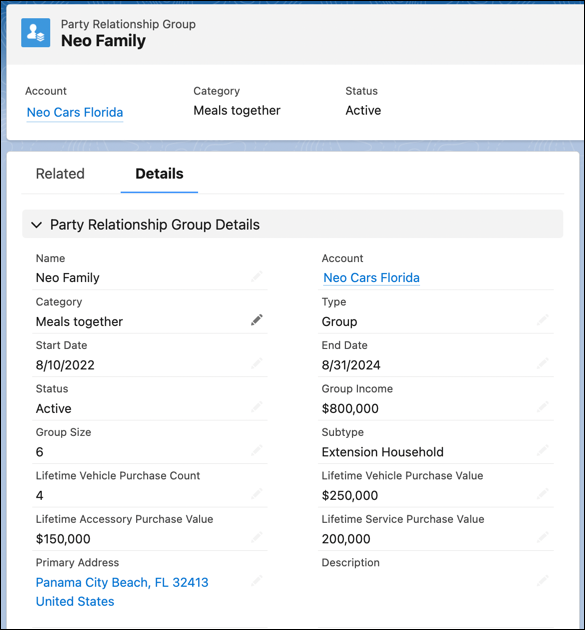Viewport: 585px width, 630px height.
Task: Collapse Party Relationship Group Details section
Action: 37,225
